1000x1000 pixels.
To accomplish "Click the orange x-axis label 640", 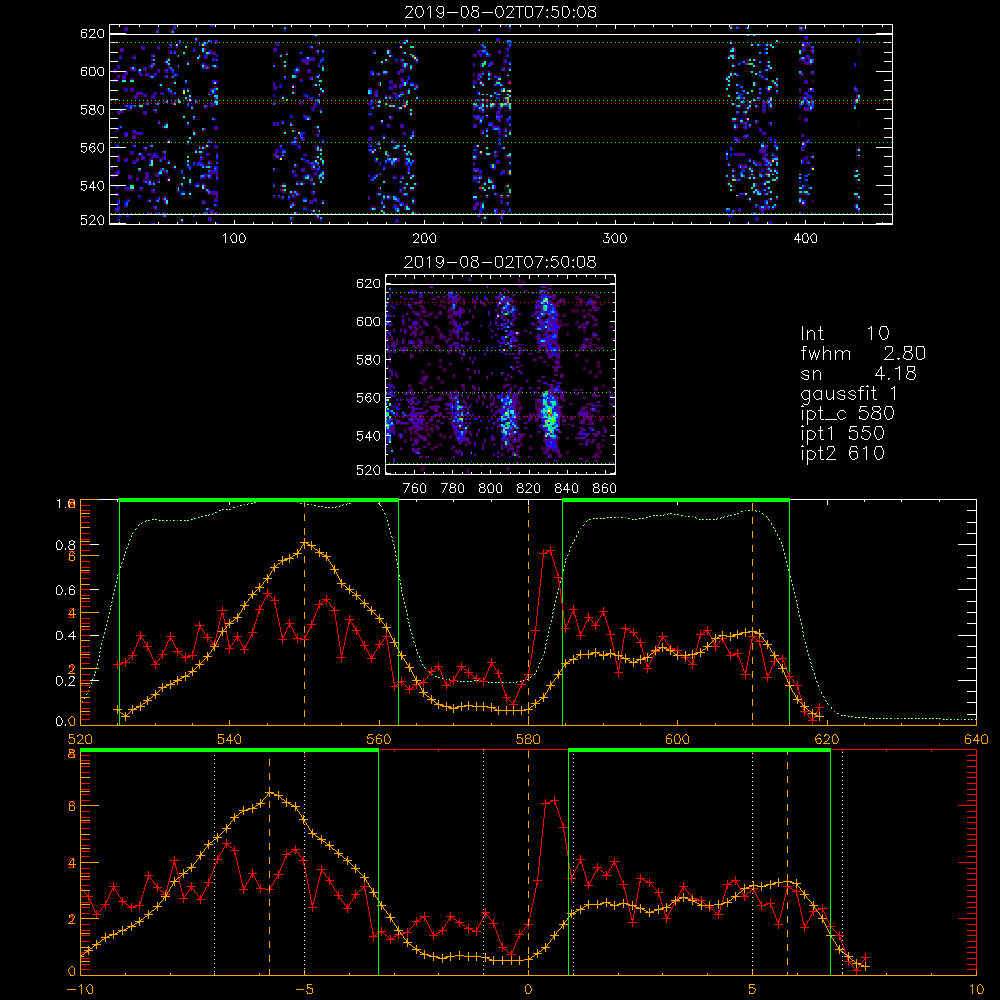I will tap(976, 740).
